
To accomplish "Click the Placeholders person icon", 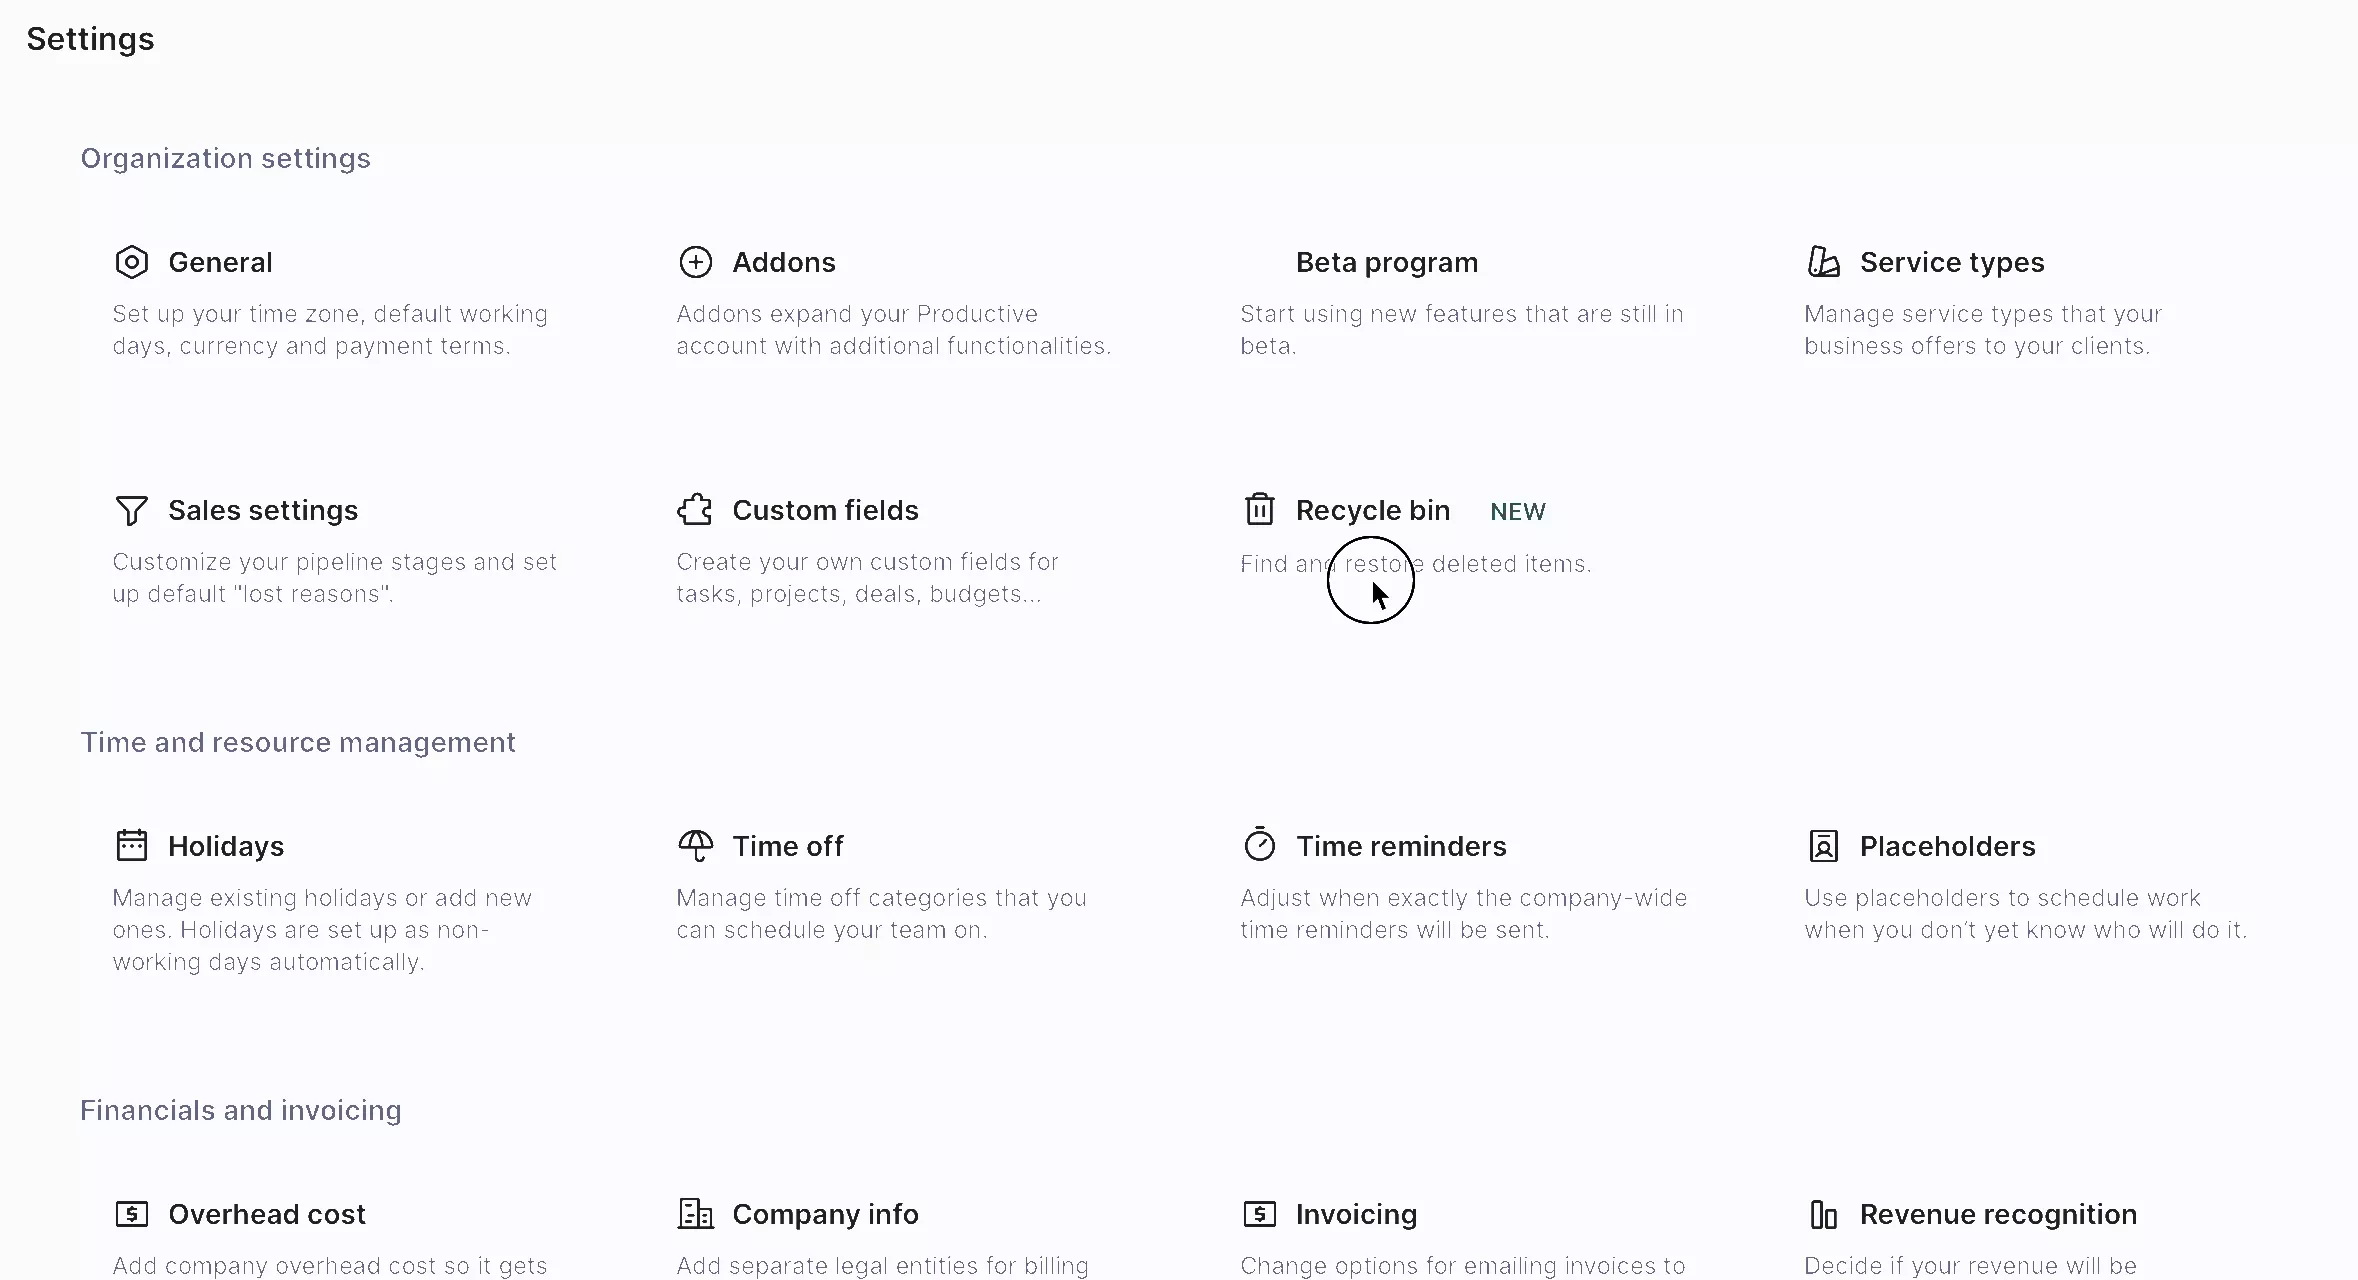I will 1824,846.
